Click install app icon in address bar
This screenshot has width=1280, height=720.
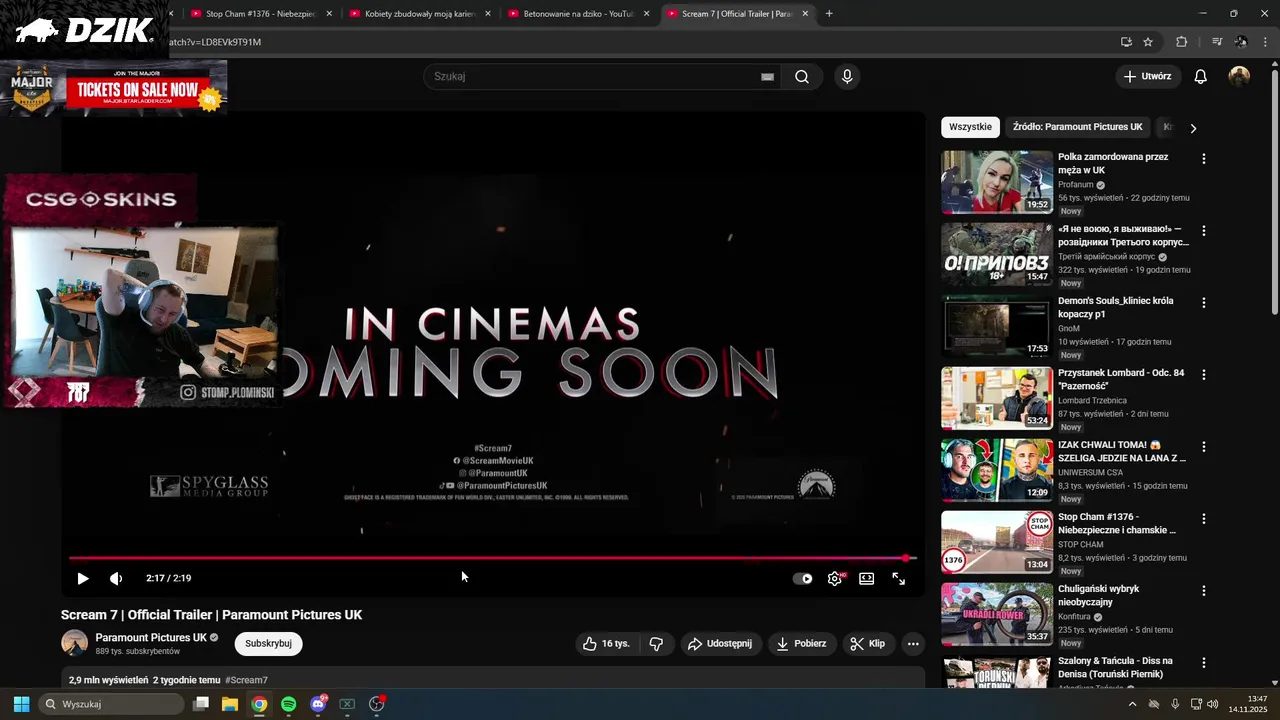click(x=1126, y=42)
